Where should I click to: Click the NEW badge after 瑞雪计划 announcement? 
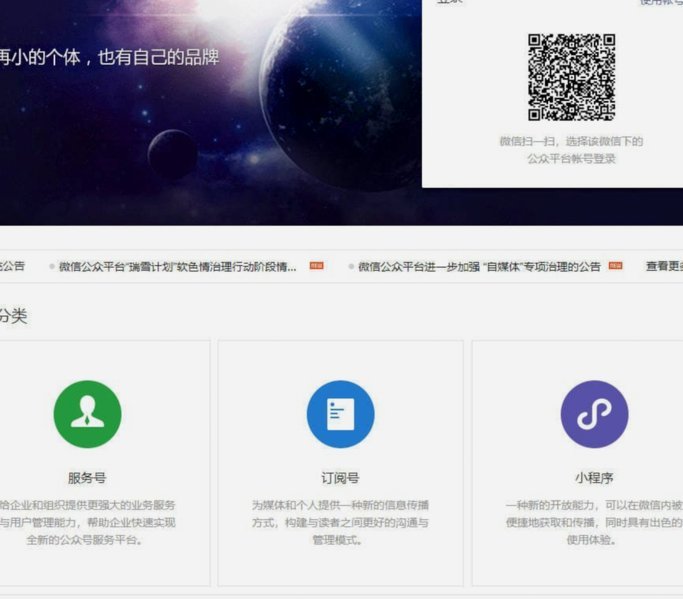(x=317, y=265)
